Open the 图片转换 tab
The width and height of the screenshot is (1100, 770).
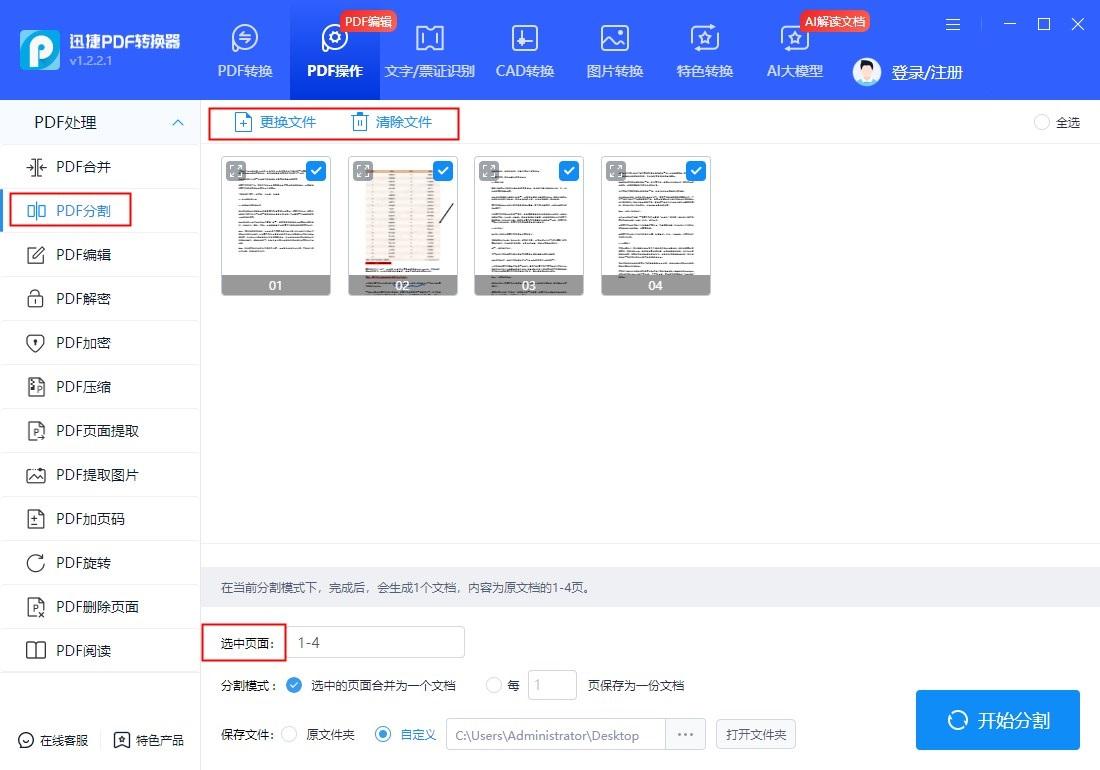pos(615,50)
